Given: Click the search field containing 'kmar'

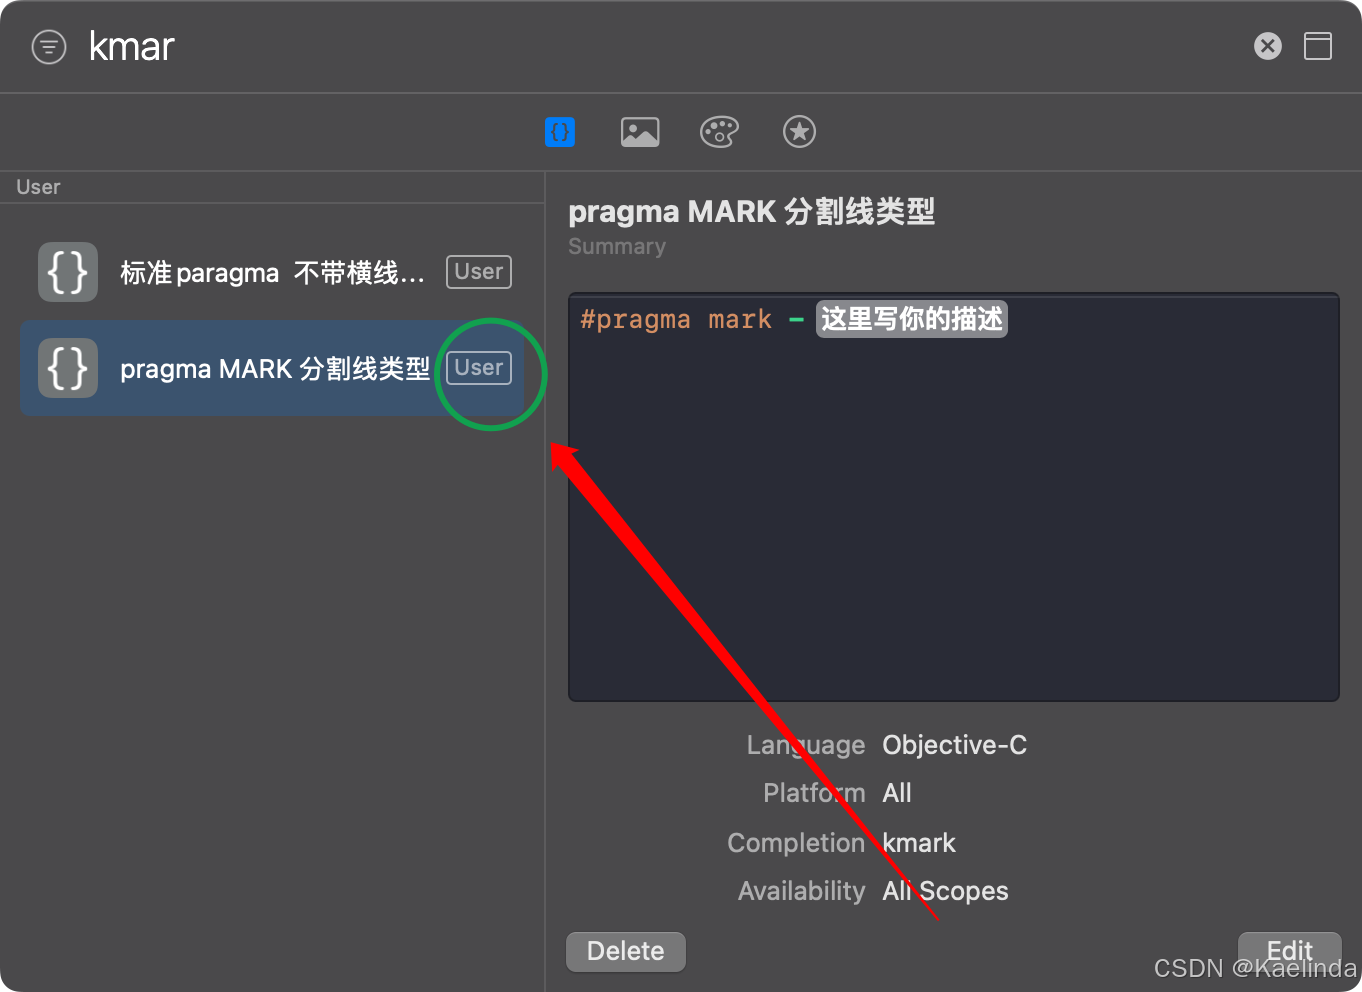Looking at the screenshot, I should 660,46.
